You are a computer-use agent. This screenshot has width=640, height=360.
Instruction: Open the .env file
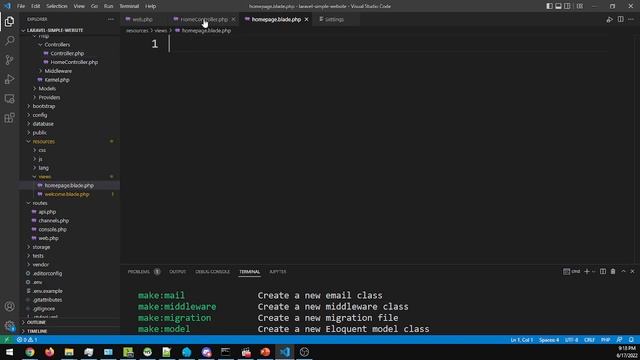(x=37, y=282)
